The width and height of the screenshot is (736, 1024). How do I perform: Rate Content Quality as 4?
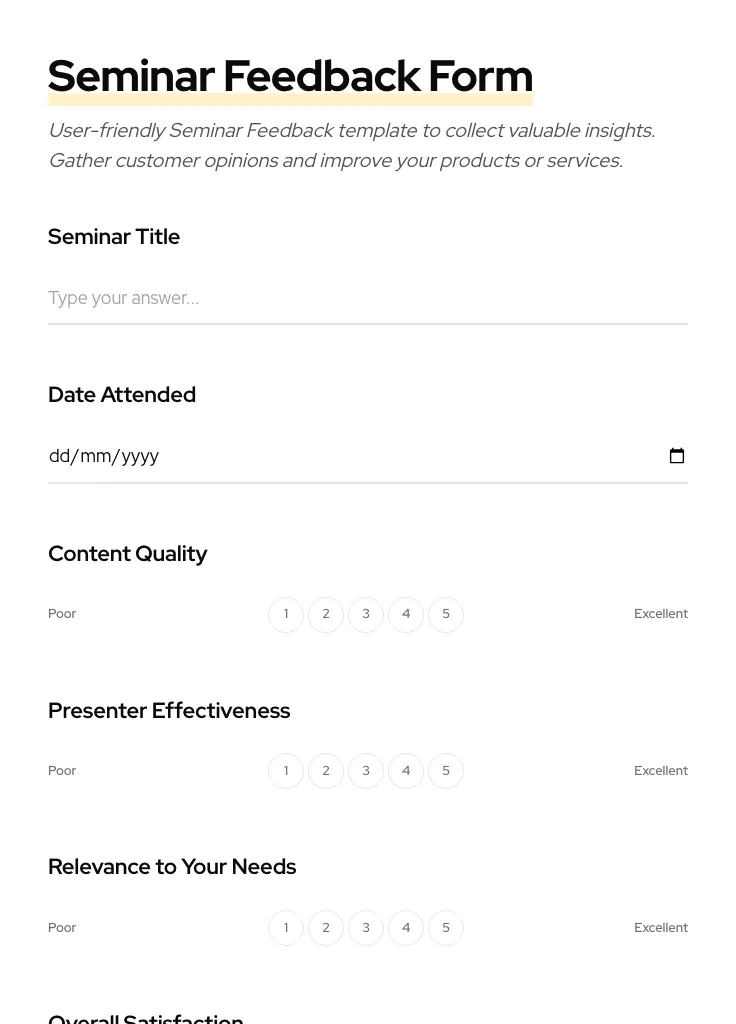[x=406, y=614]
